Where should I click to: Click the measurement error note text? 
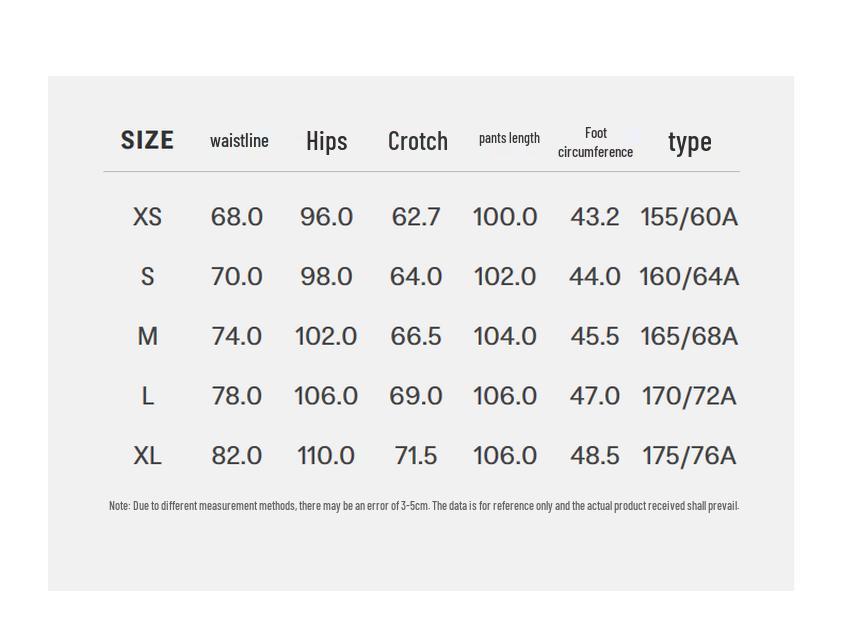coord(424,506)
